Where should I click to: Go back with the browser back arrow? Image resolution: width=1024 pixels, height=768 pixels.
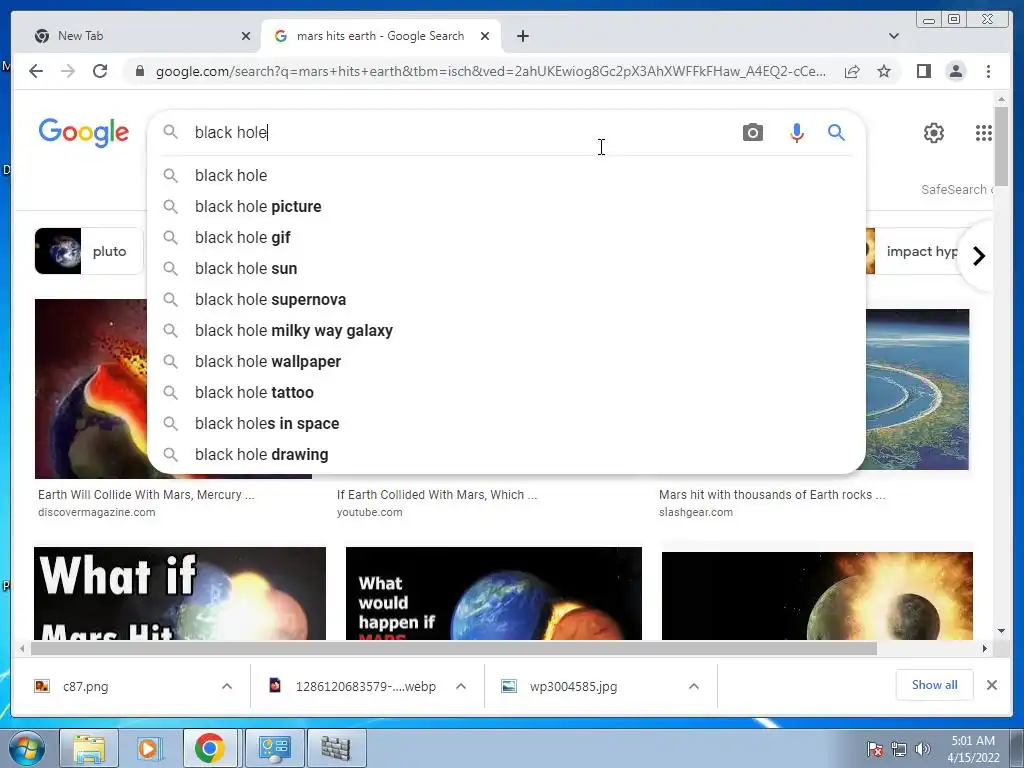pos(36,71)
